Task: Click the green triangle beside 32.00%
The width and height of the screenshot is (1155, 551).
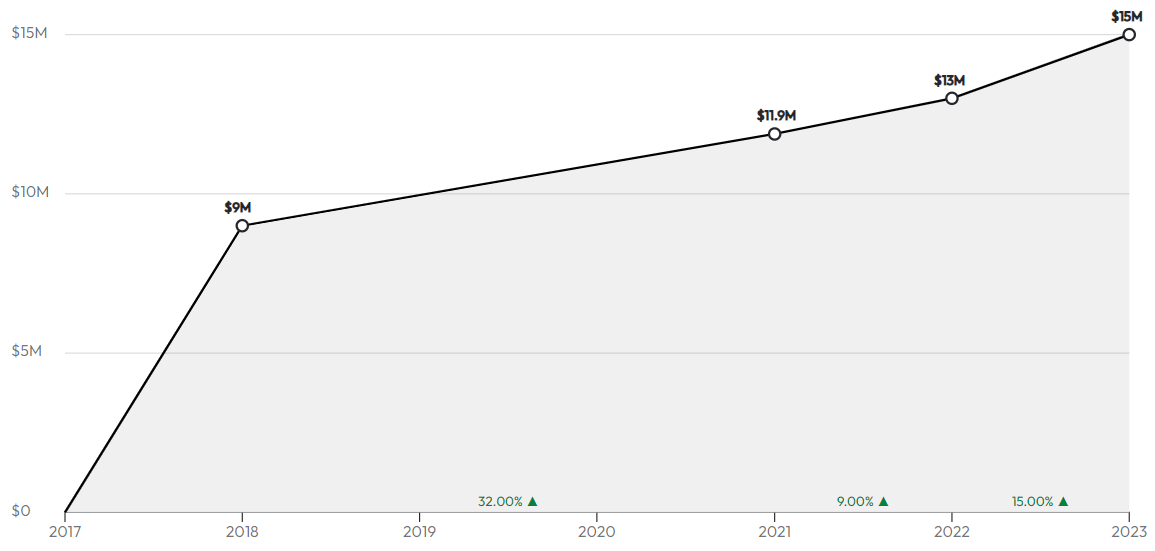Action: [533, 502]
